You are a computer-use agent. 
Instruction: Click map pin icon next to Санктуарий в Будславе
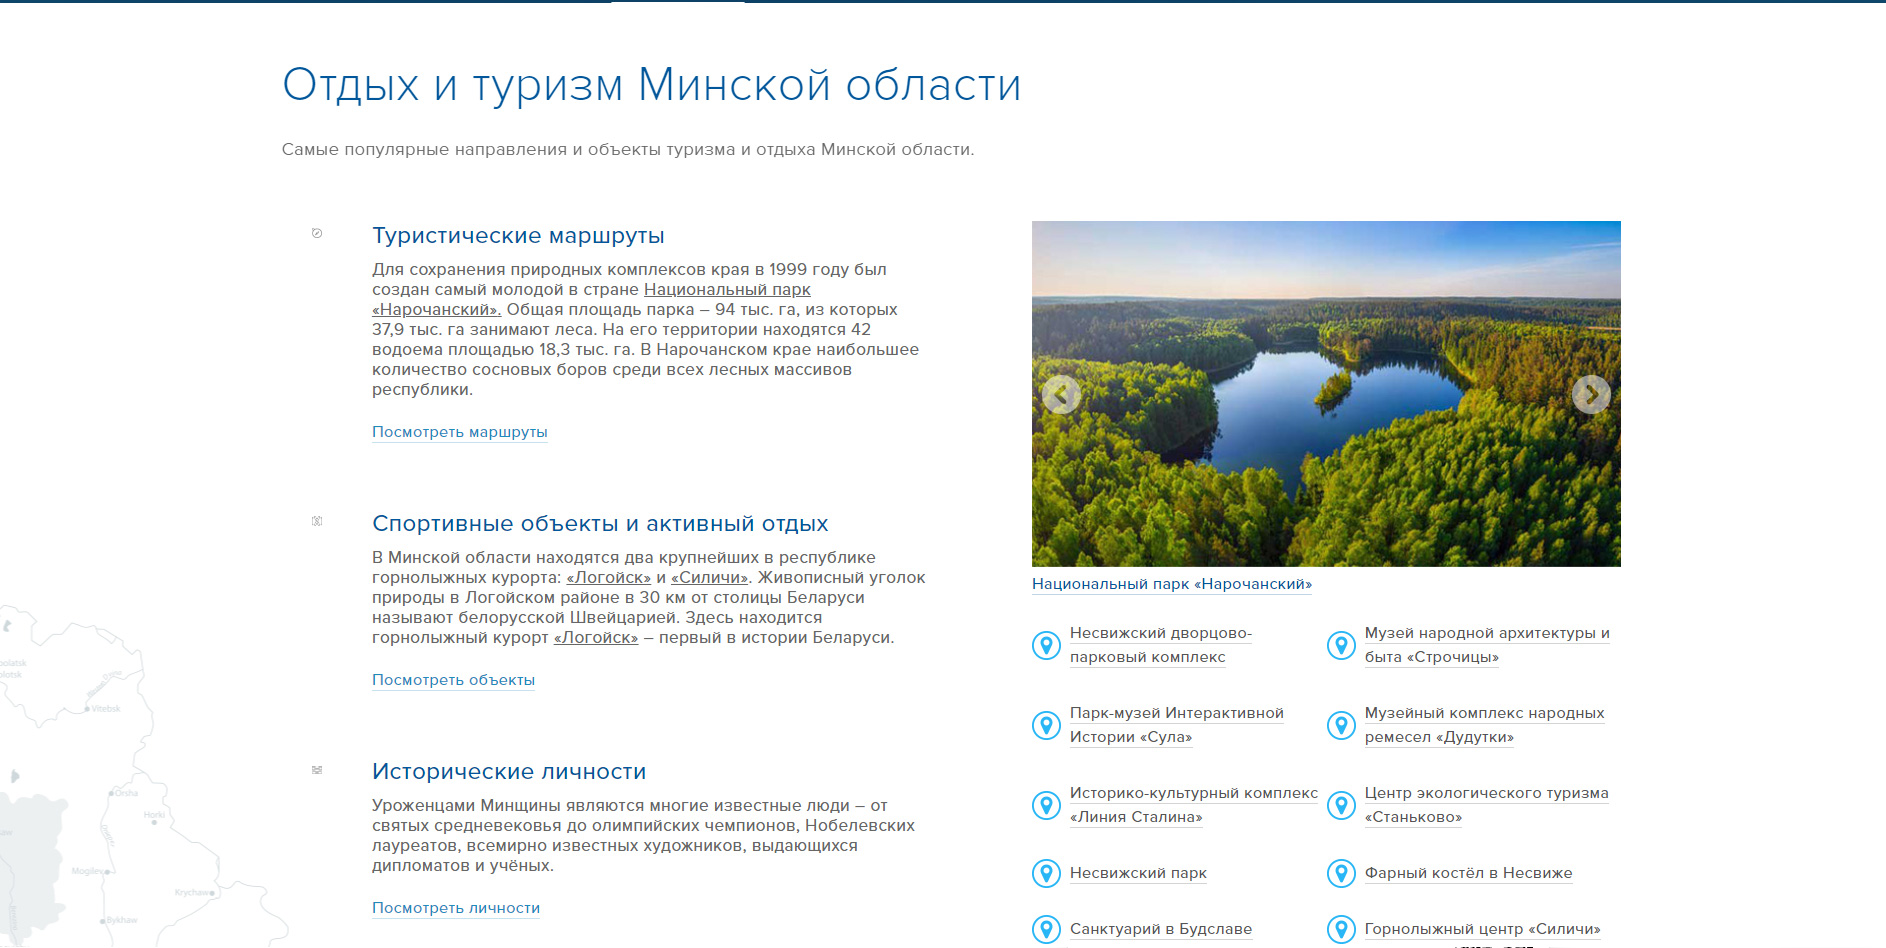tap(1046, 929)
